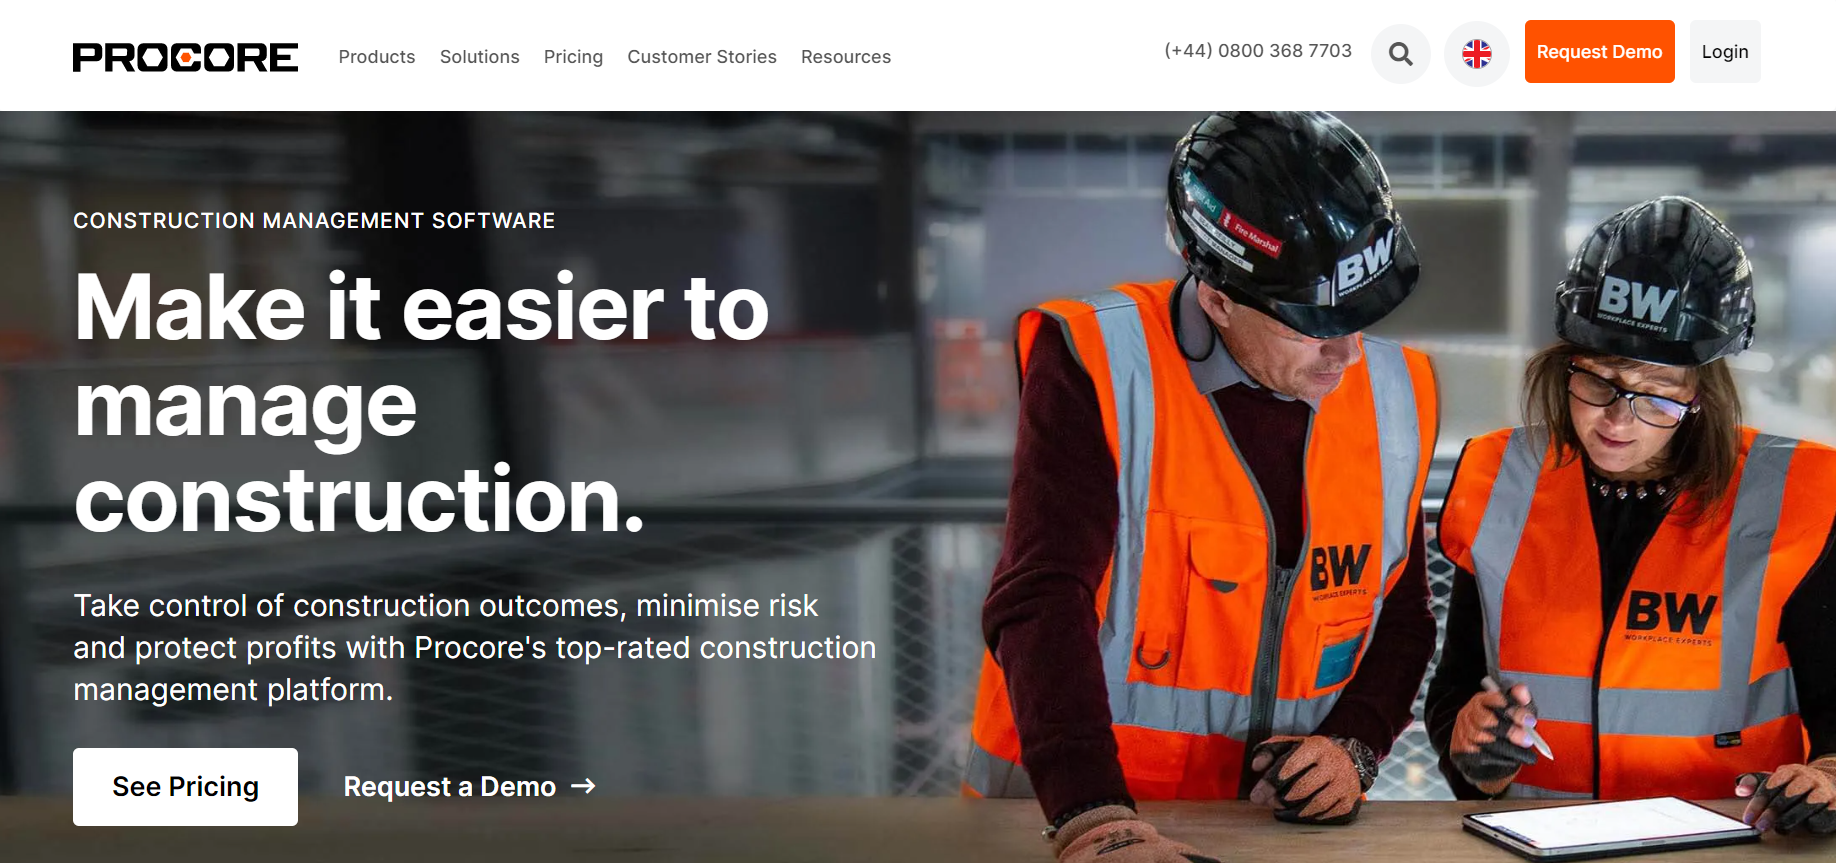Go to the Pricing page

click(x=573, y=57)
